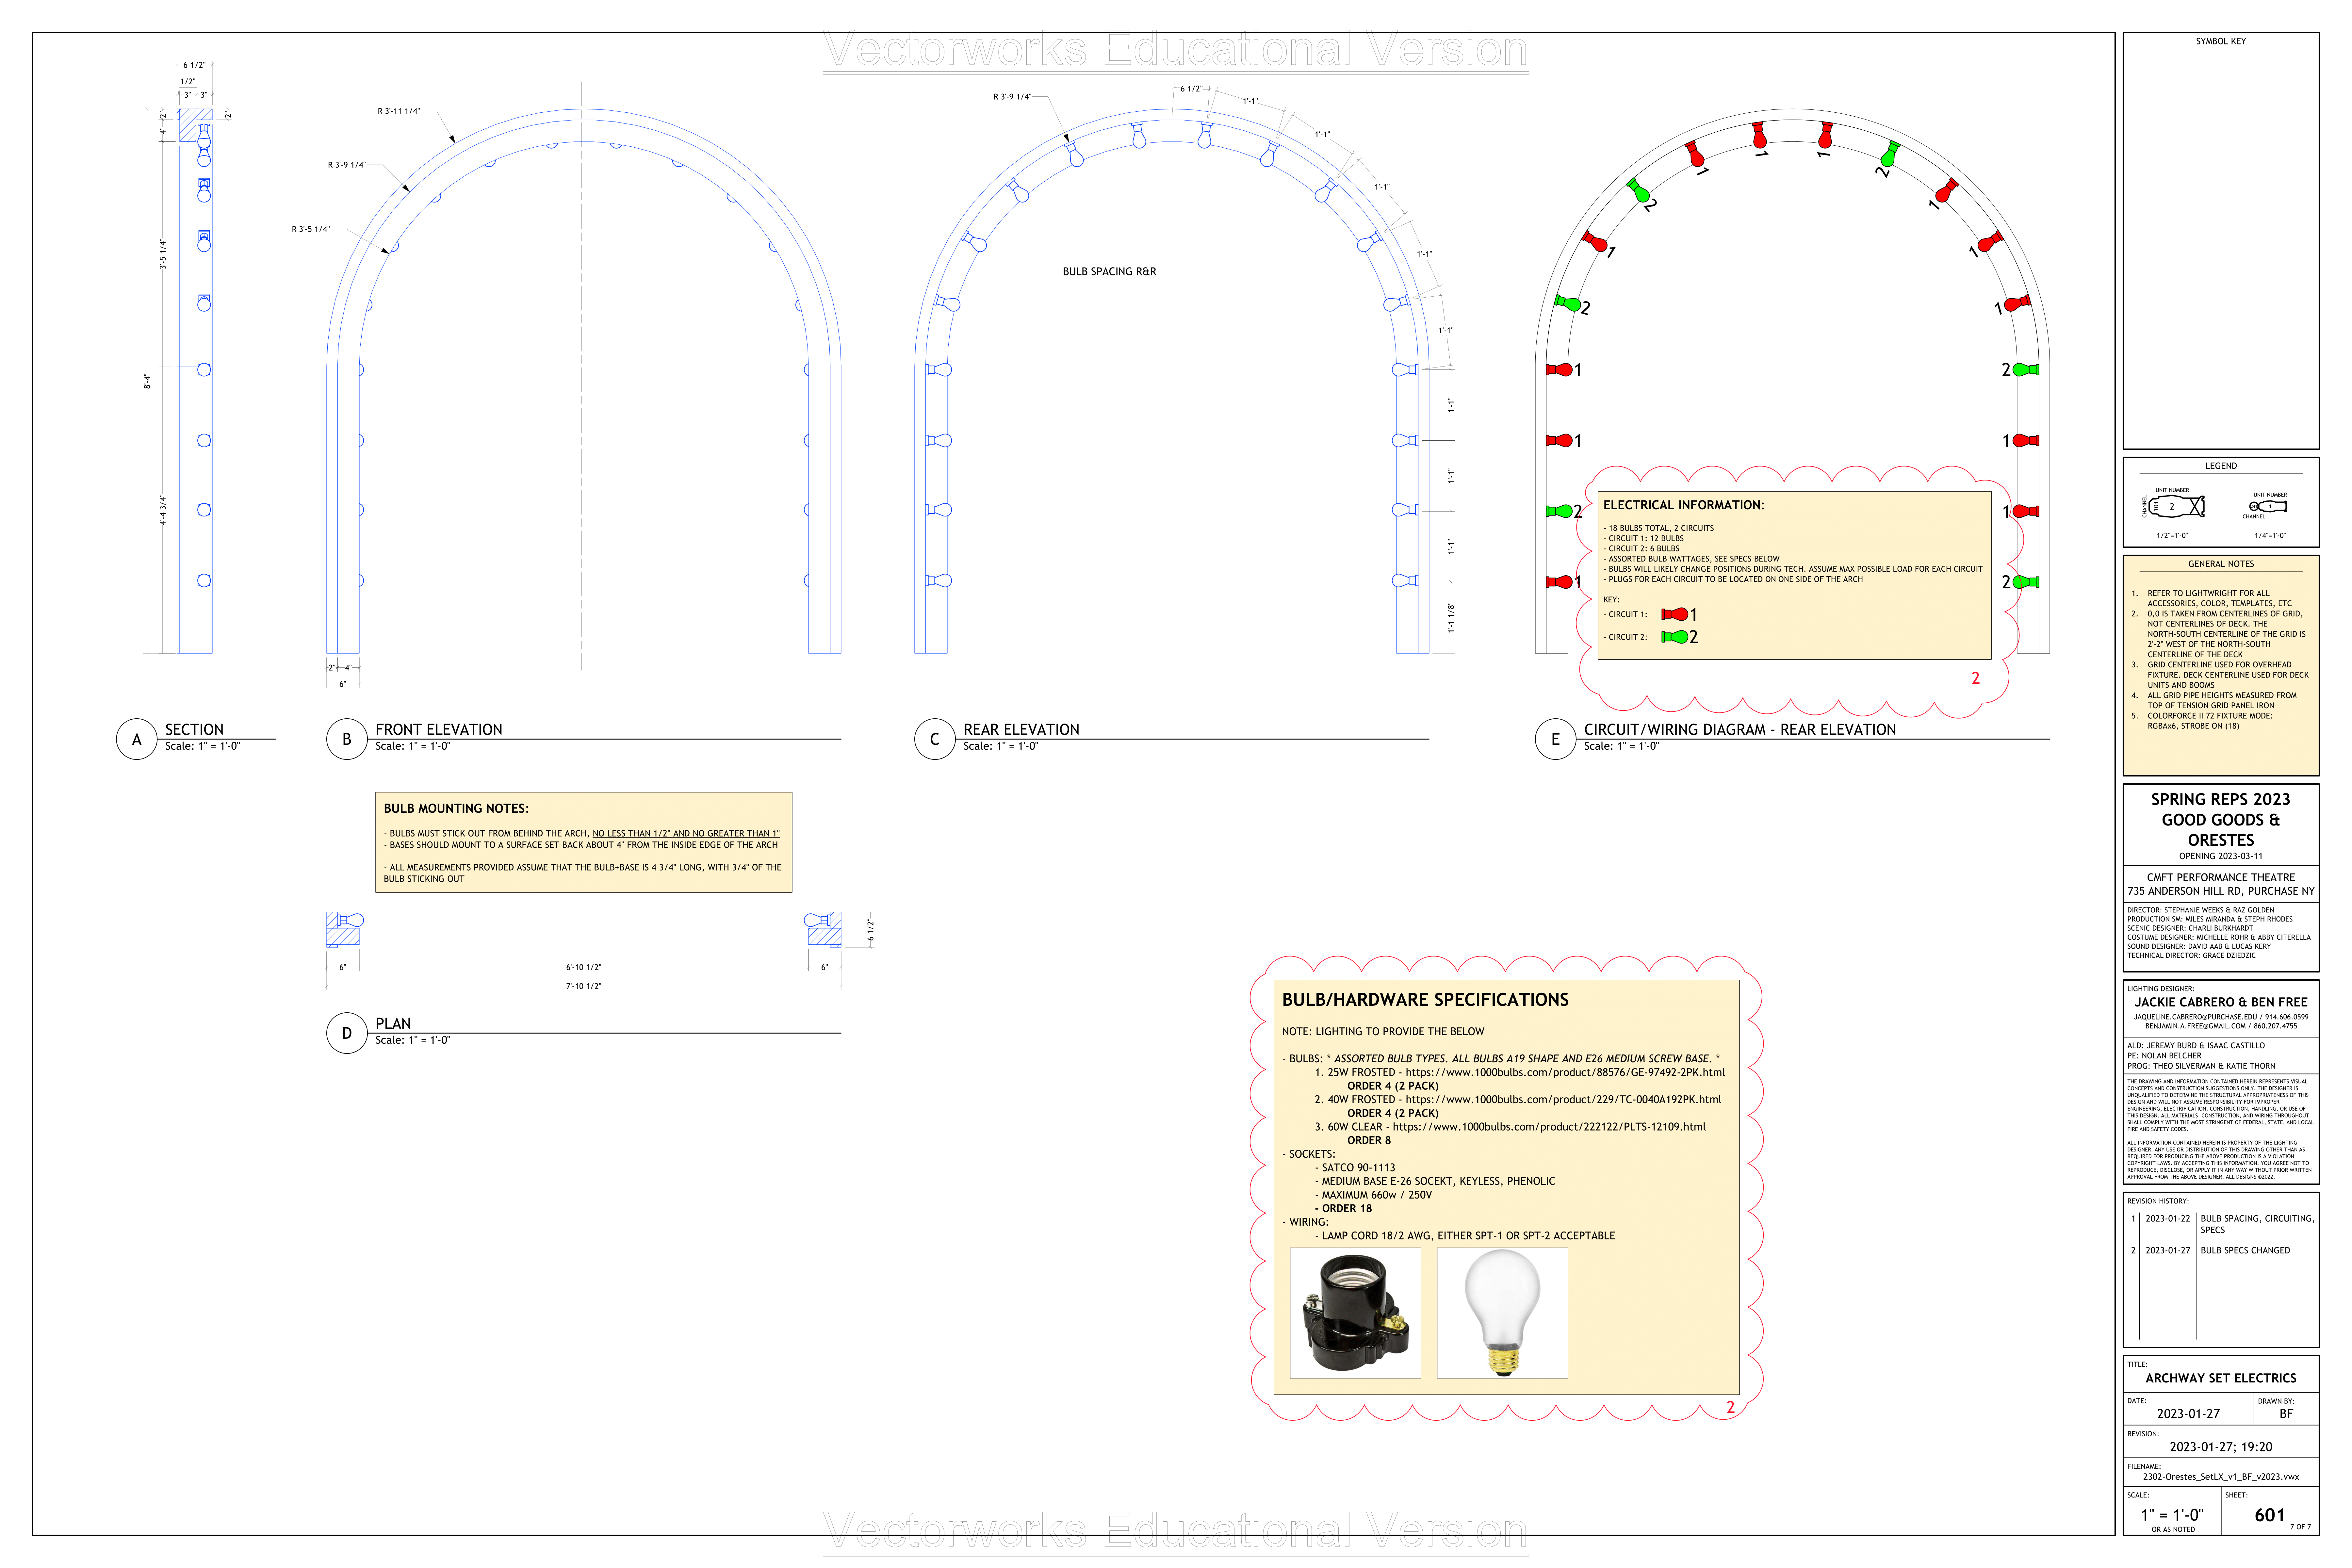Click the 1'-1 1/8" bulb spacing dimension

1451,618
